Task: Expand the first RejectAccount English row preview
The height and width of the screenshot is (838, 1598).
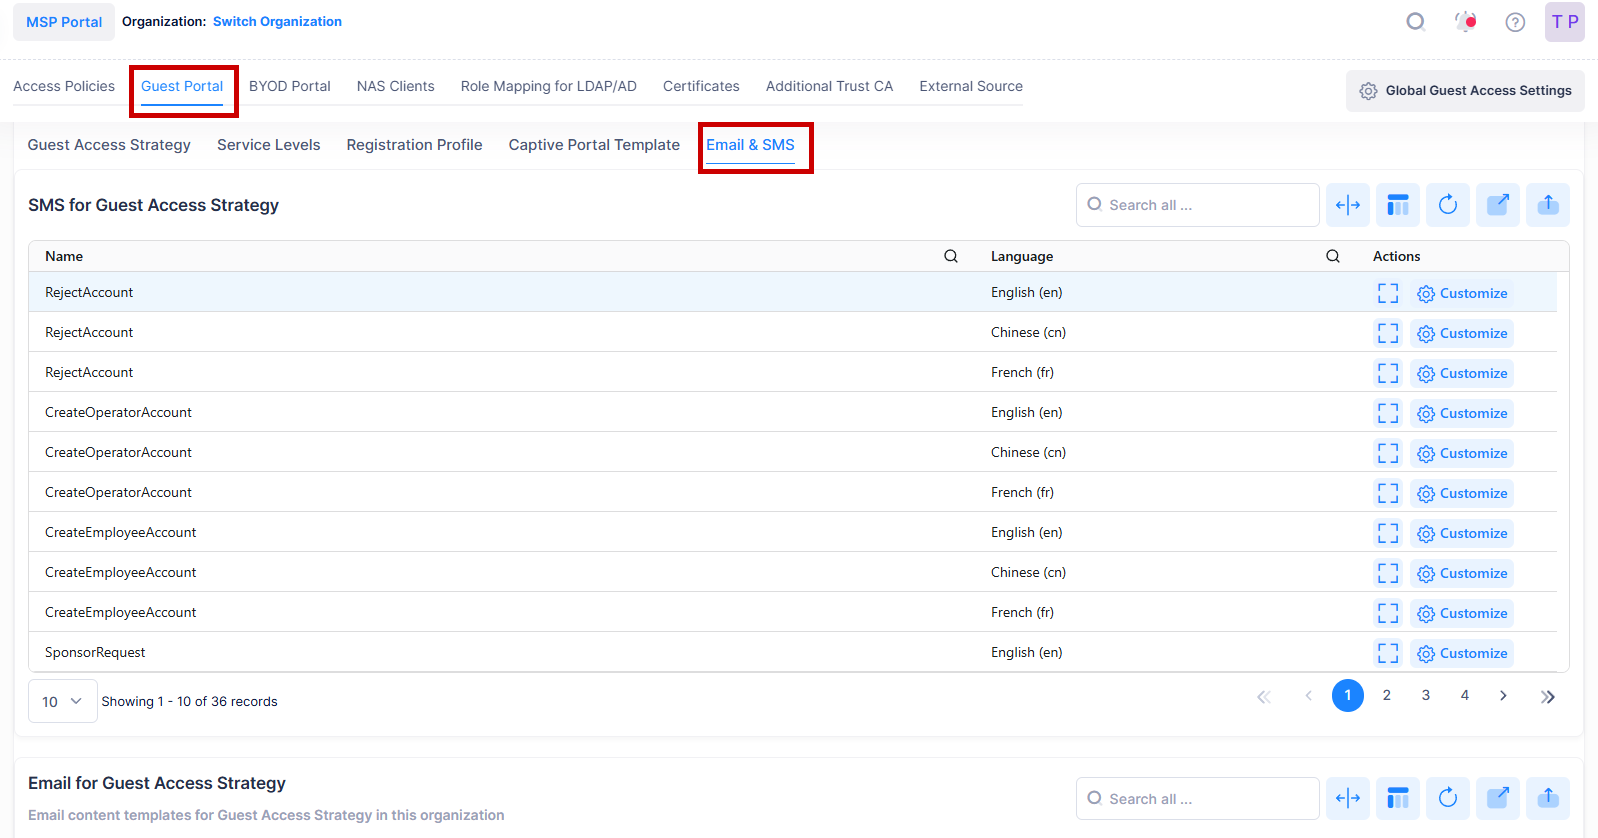Action: 1388,293
